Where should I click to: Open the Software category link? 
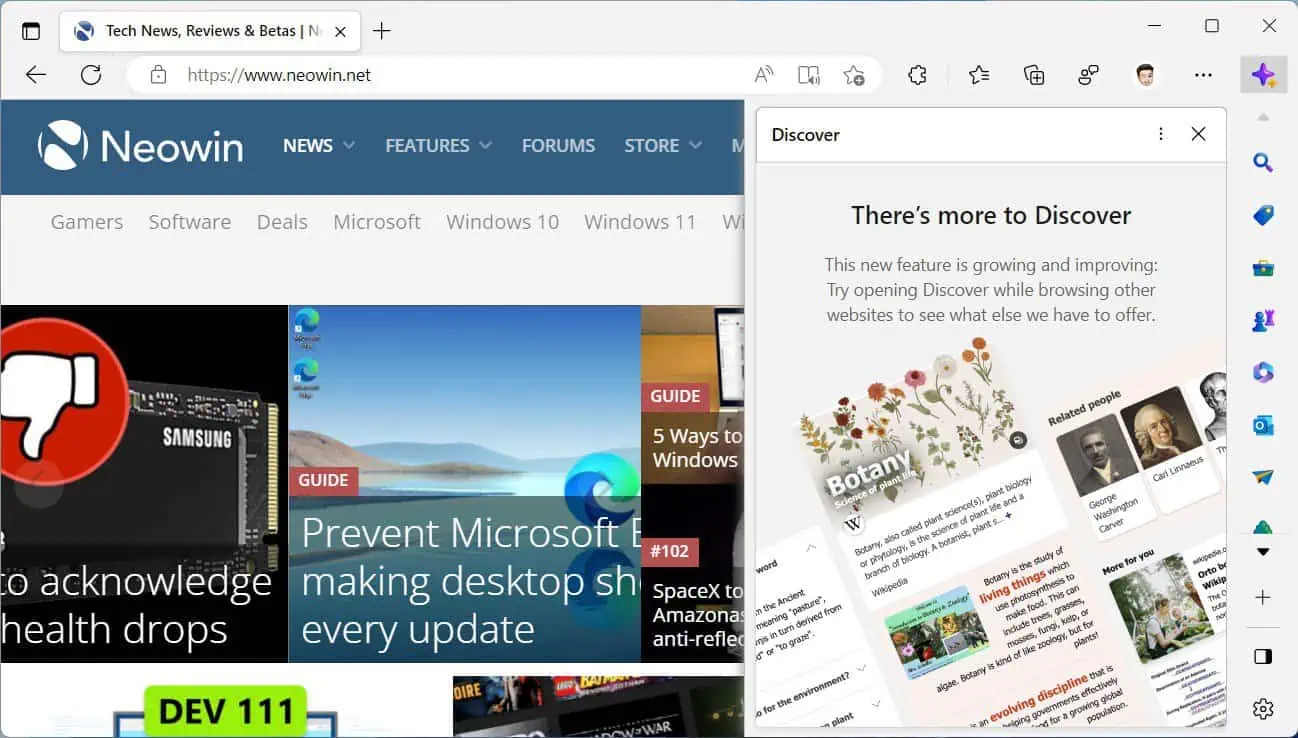coord(190,222)
